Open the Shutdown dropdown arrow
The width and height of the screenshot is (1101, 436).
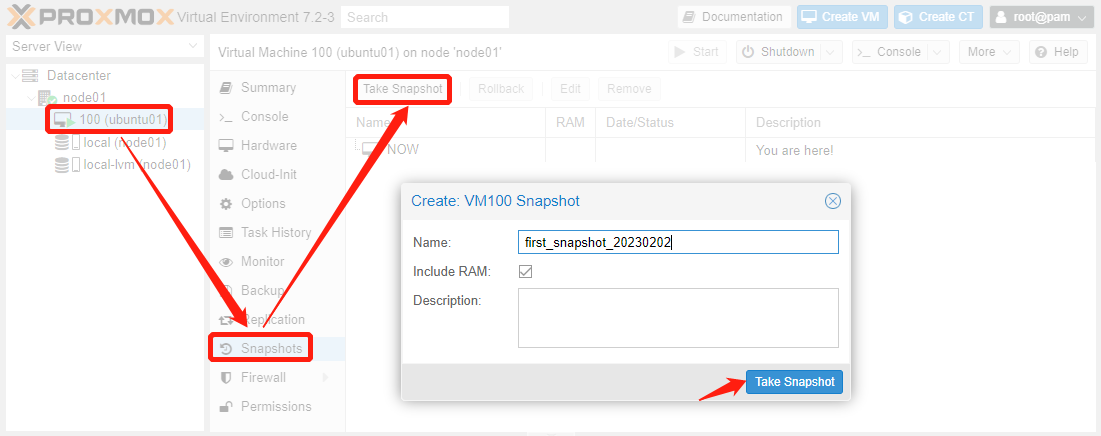coord(831,52)
